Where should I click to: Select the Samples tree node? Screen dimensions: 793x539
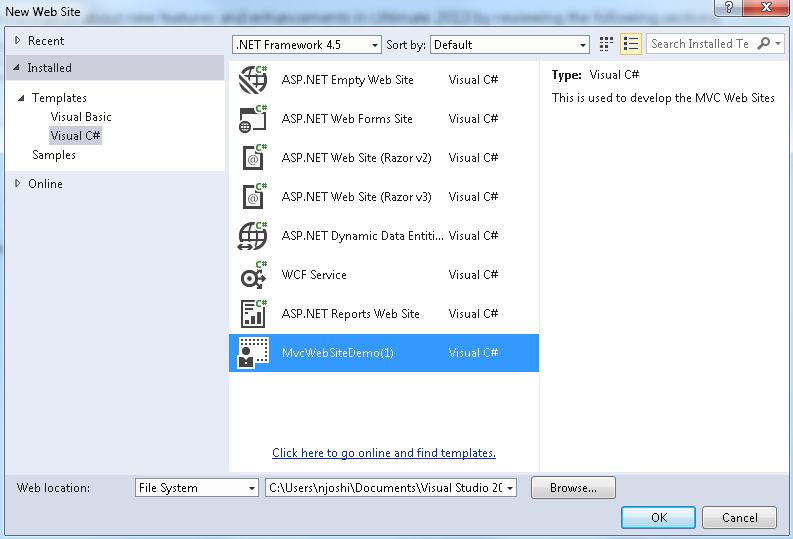[54, 155]
